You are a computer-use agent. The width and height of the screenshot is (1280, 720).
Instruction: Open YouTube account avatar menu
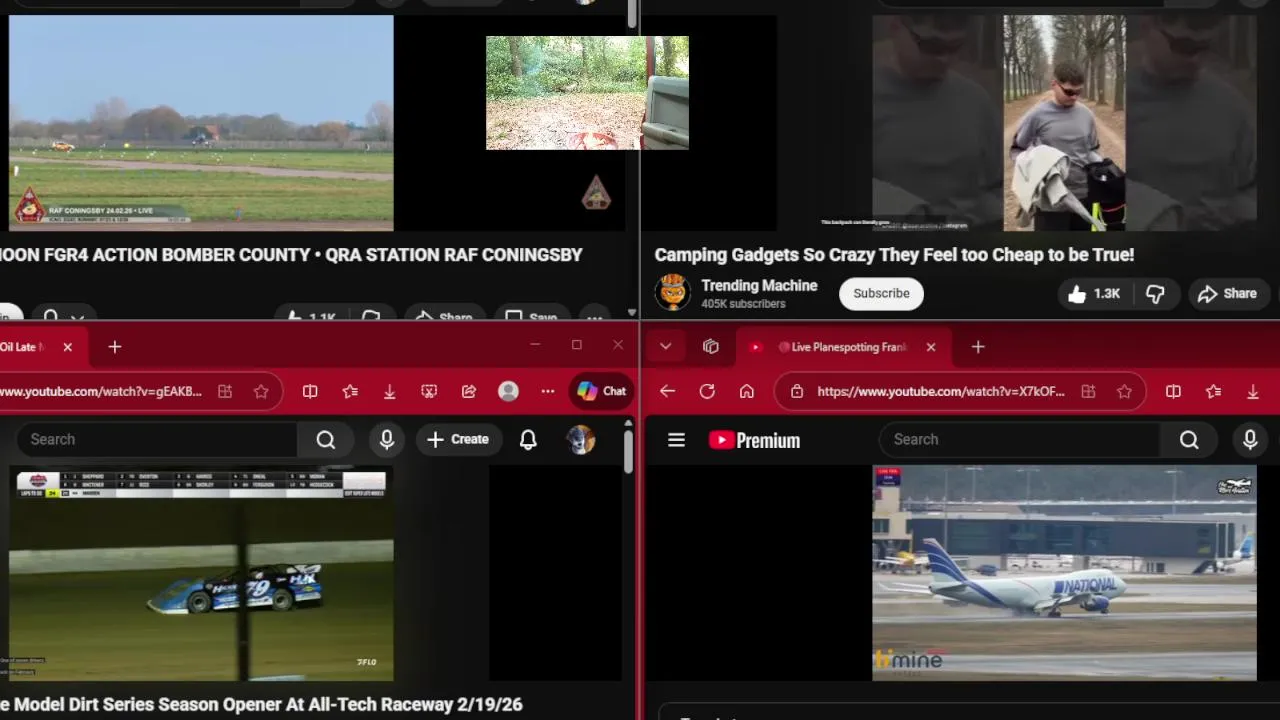580,439
